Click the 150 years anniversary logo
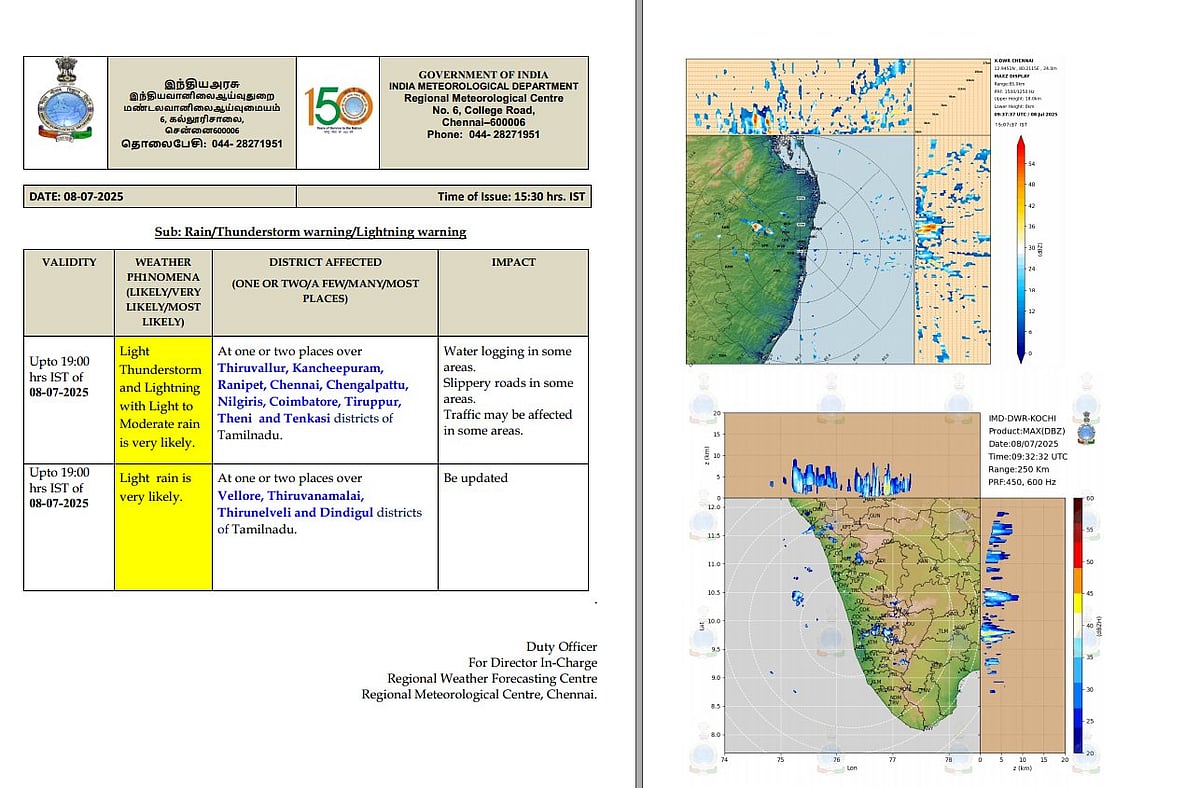This screenshot has width=1200, height=788. pos(338,111)
